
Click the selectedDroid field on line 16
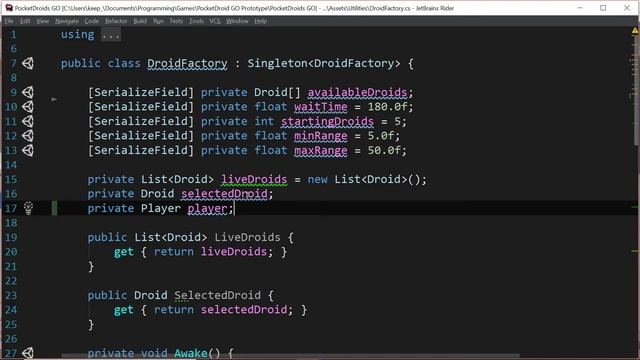pos(224,194)
